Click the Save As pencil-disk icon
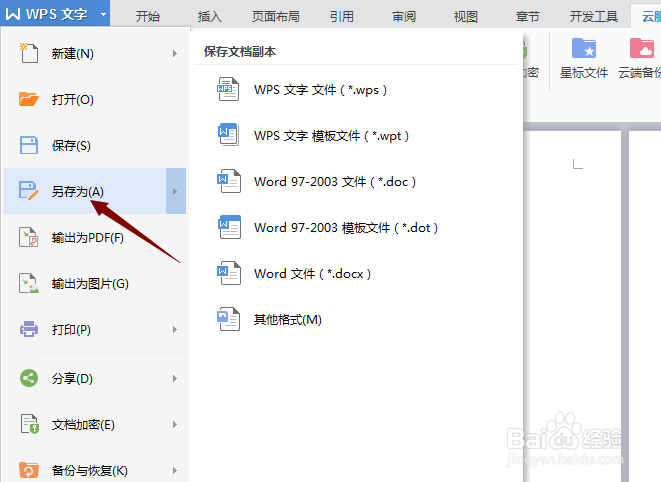Viewport: 661px width, 482px height. (29, 191)
